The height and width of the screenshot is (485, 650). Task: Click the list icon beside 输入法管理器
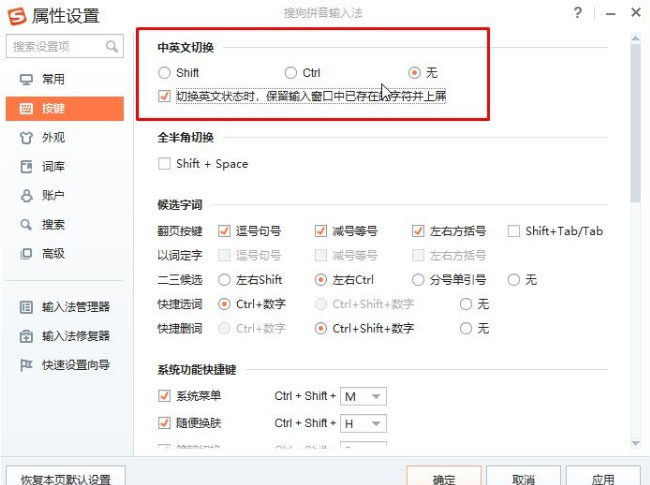[26, 307]
